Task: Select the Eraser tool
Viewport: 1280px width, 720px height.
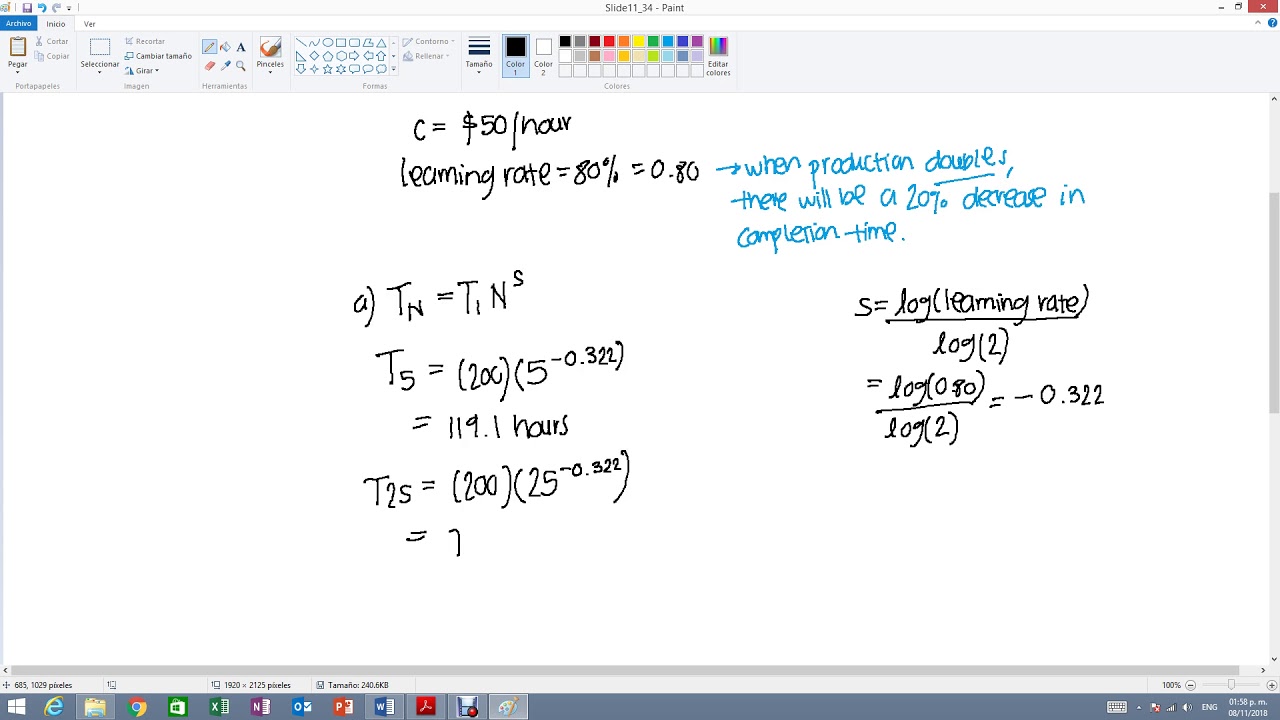Action: tap(209, 66)
